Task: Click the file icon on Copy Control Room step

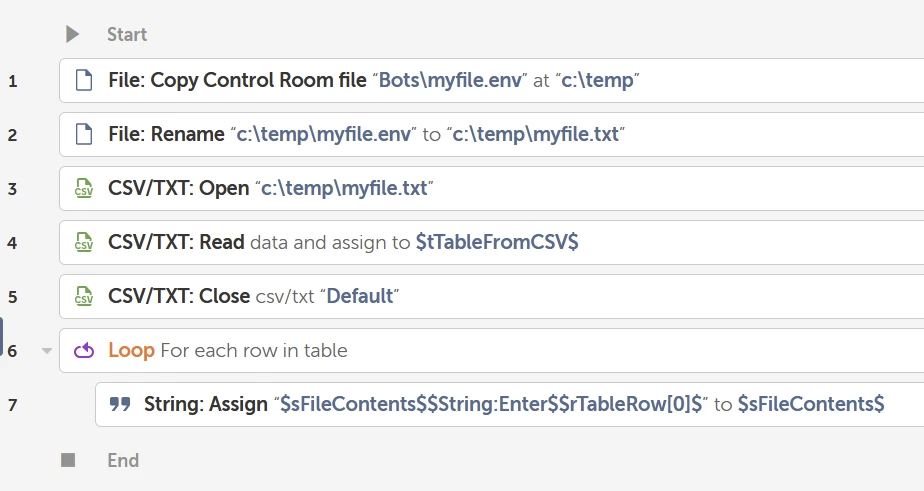Action: coord(85,80)
